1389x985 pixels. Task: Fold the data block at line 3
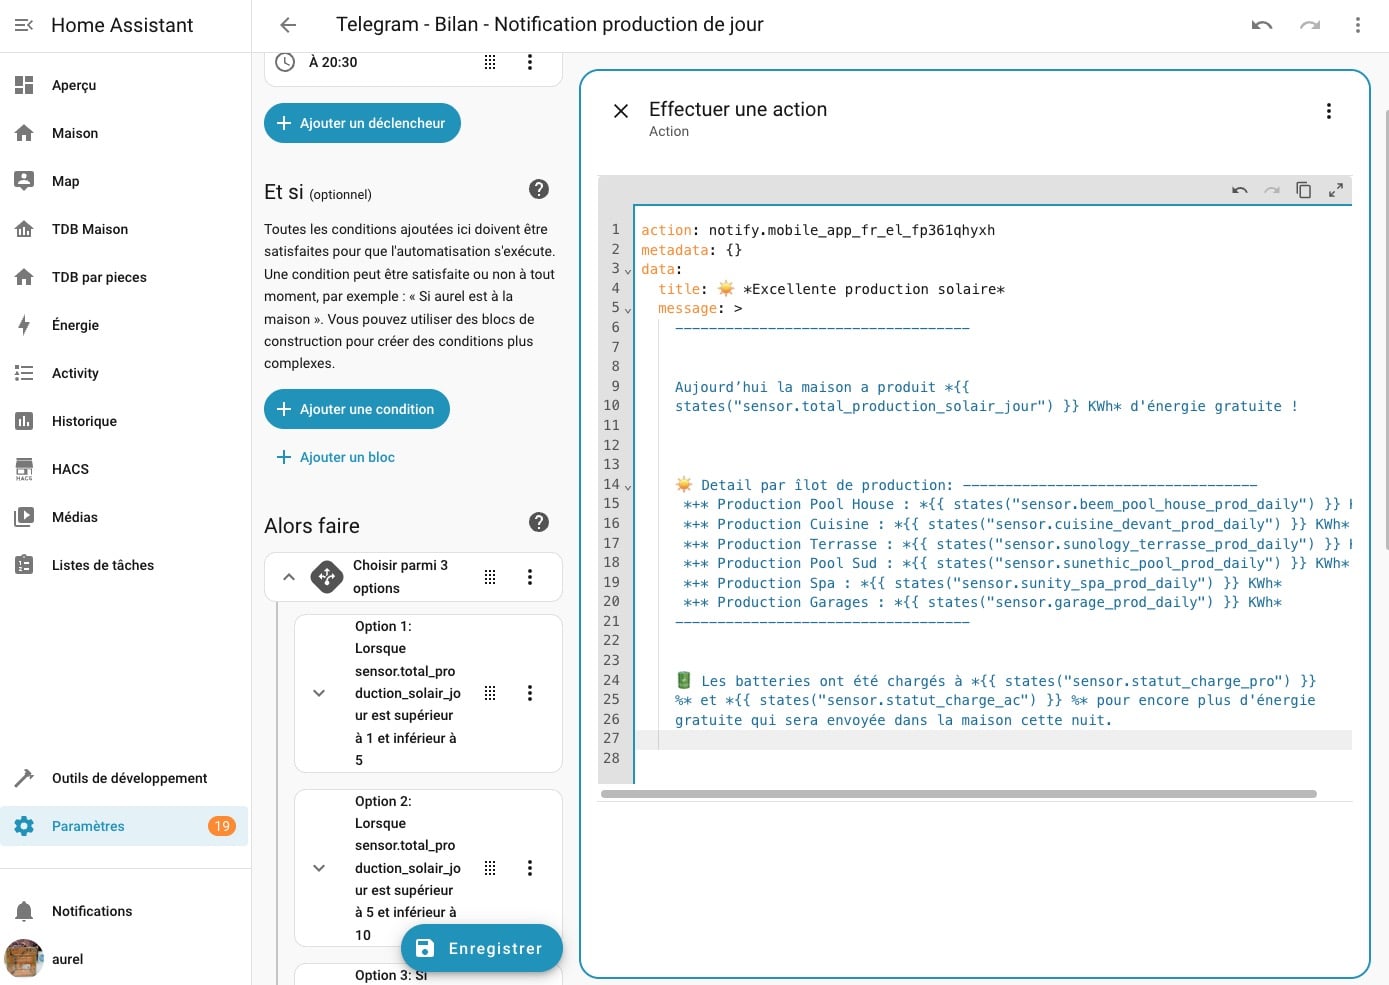pyautogui.click(x=628, y=270)
